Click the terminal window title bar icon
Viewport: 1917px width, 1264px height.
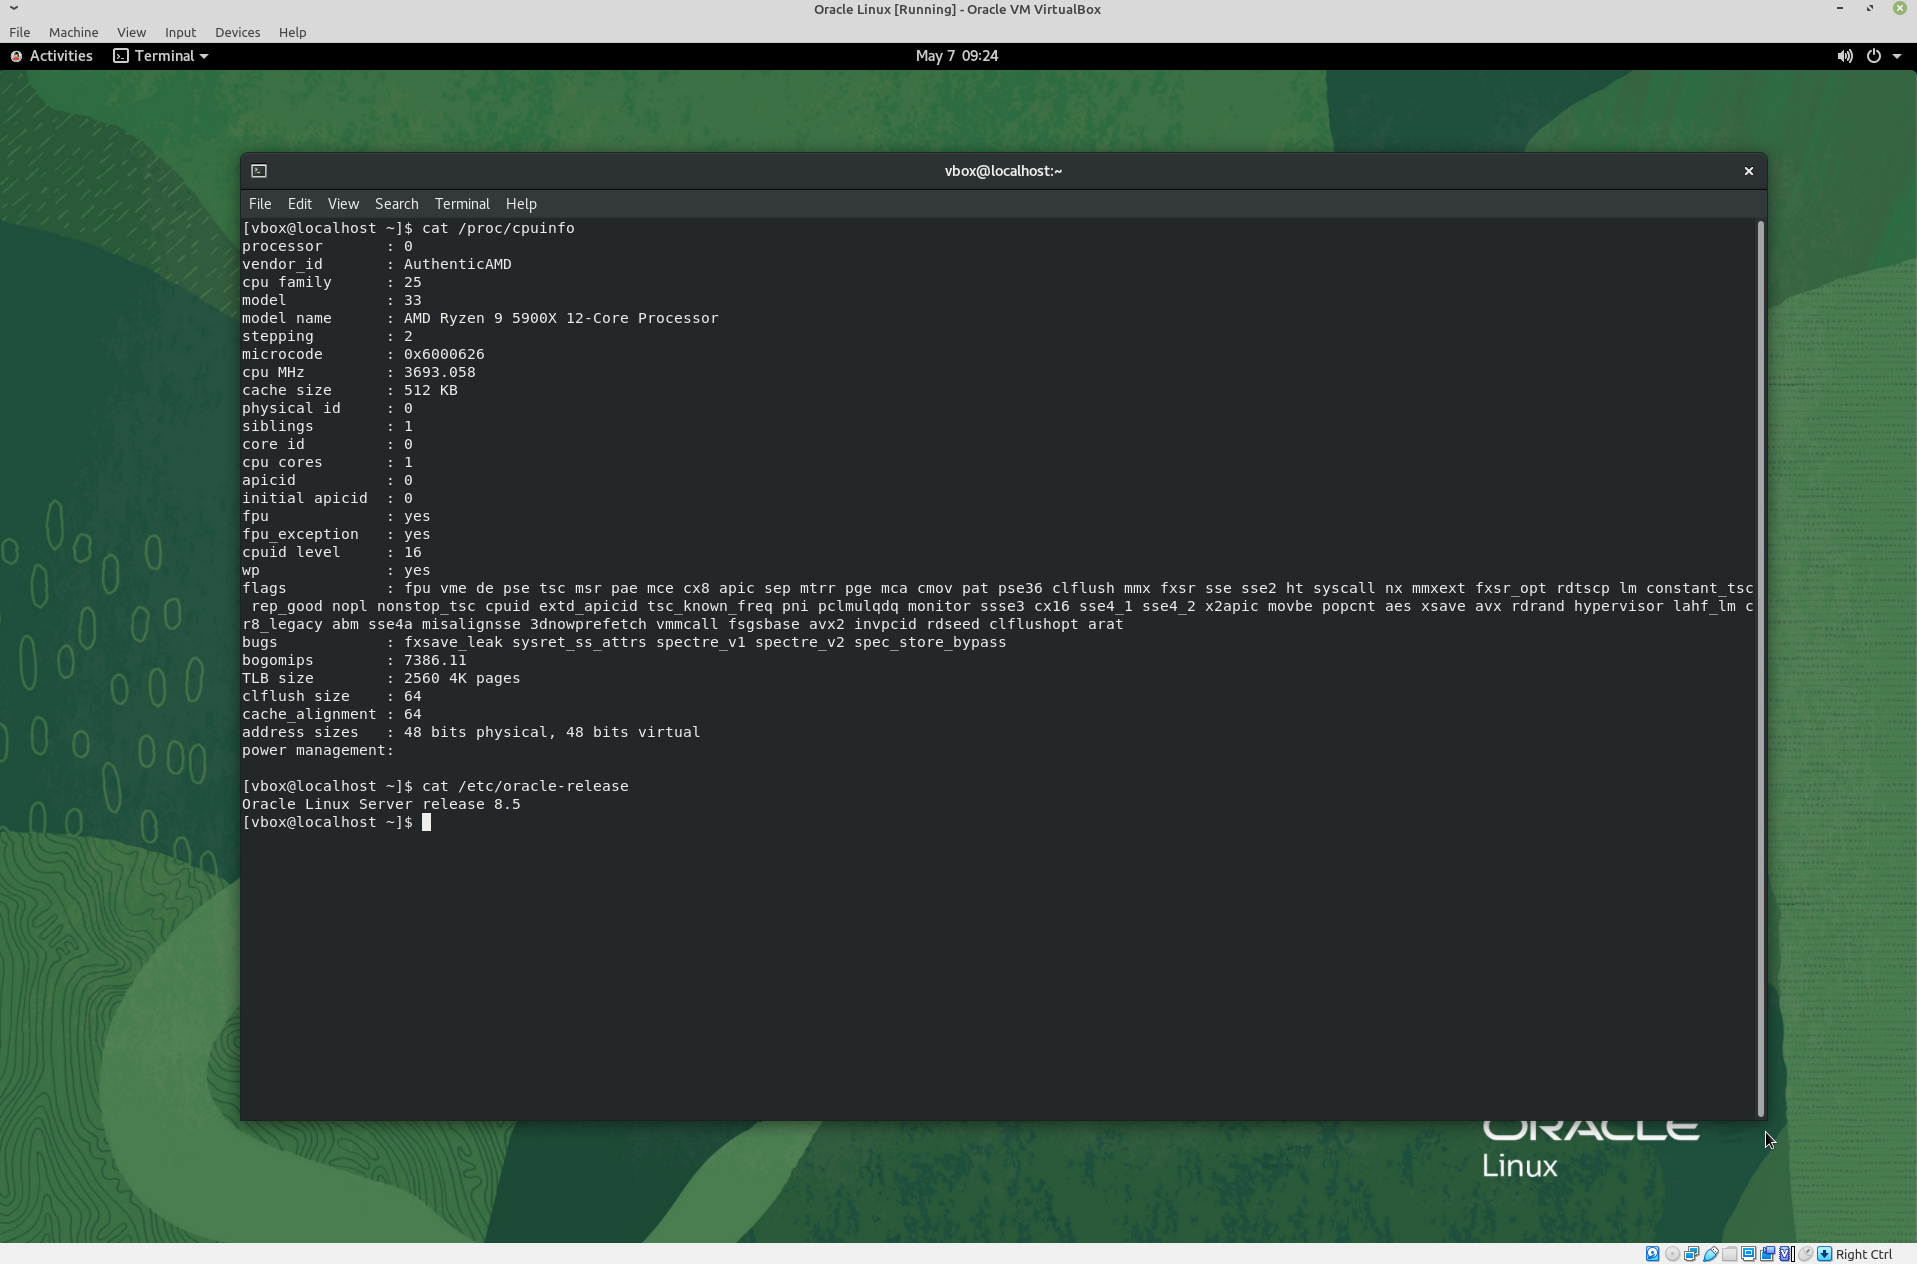(x=259, y=171)
